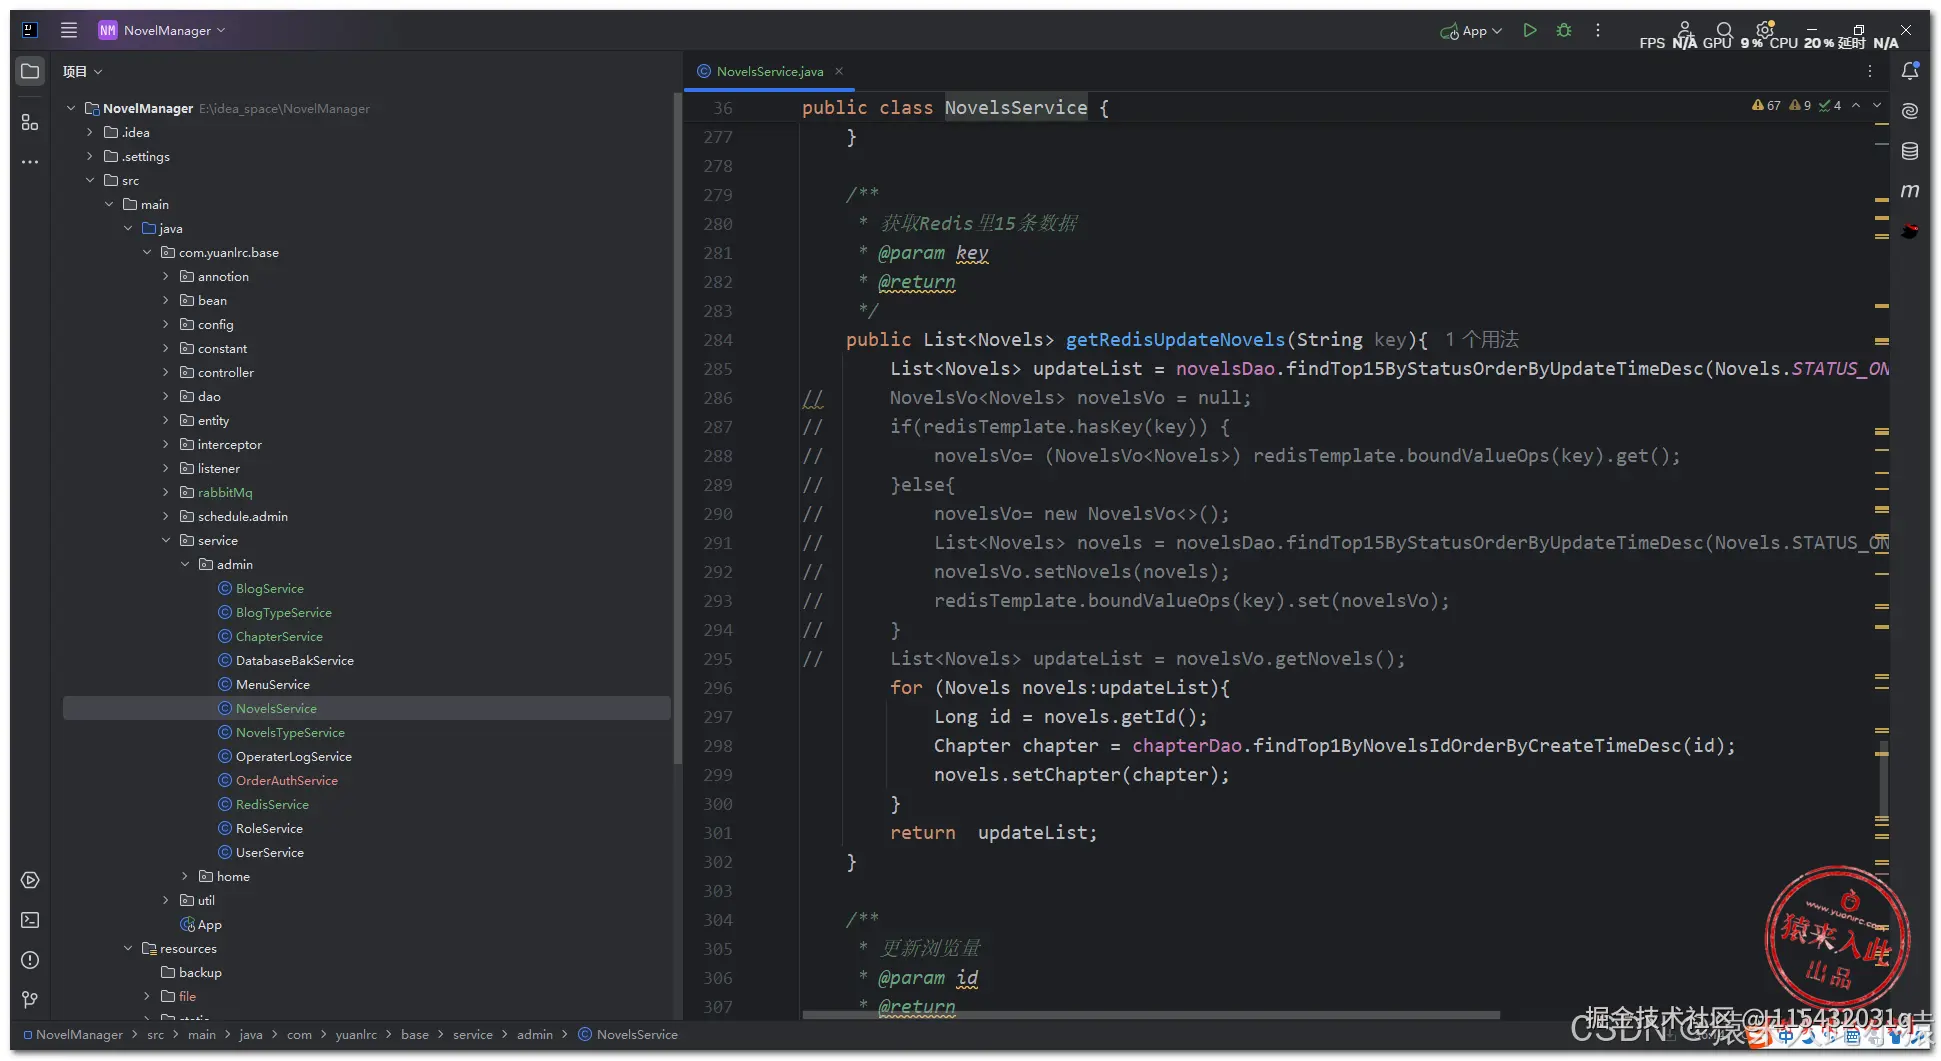This screenshot has height=1061, width=1941.
Task: Expand the controller package
Action: coord(166,372)
